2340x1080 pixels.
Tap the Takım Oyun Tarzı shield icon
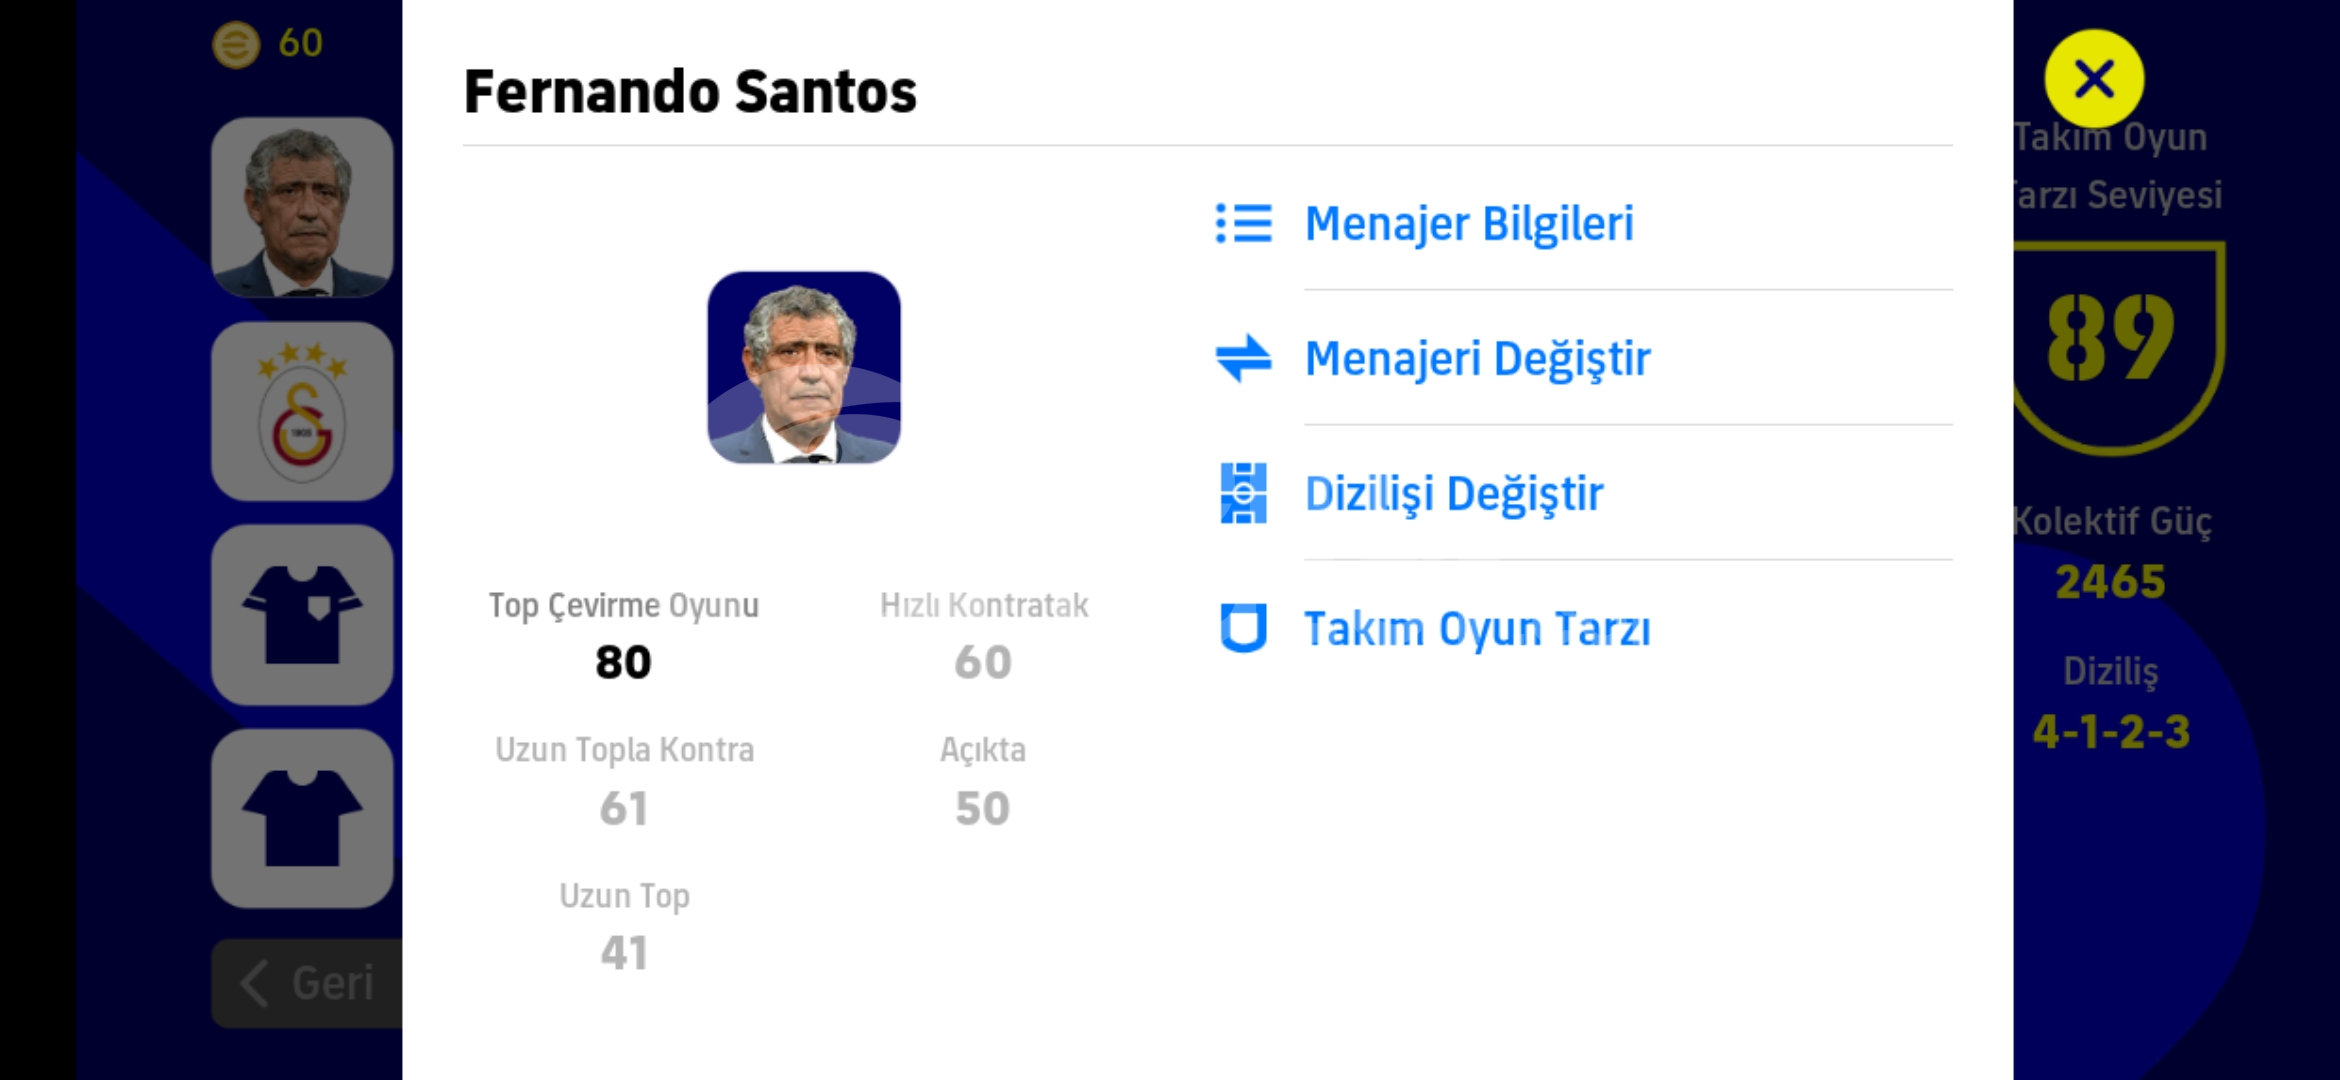click(x=1243, y=628)
